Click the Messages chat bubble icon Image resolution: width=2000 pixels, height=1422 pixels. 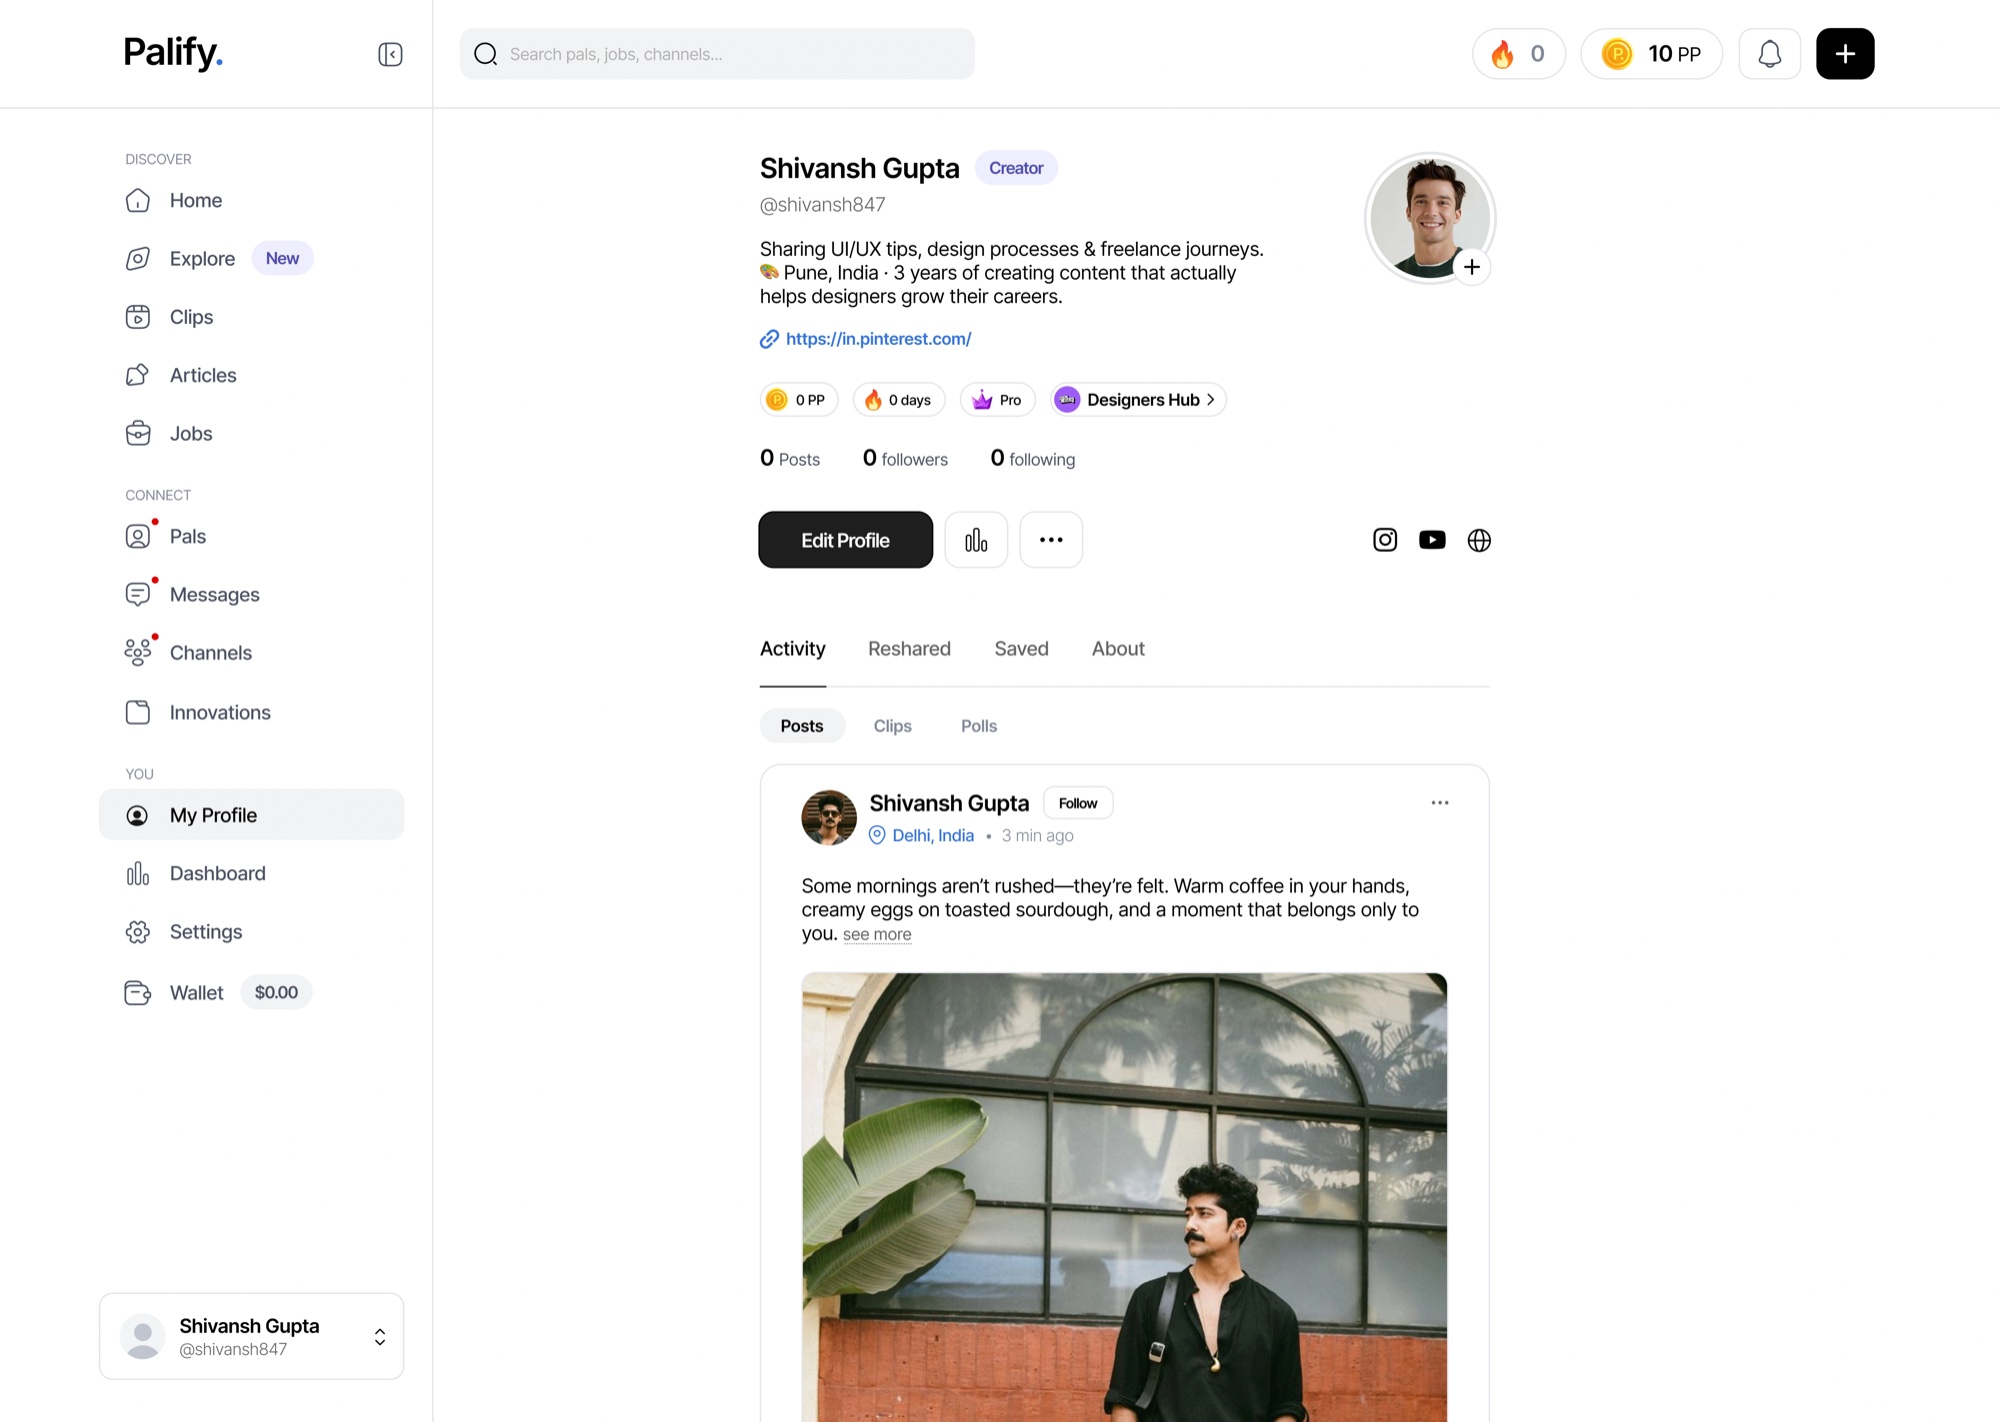(x=138, y=594)
